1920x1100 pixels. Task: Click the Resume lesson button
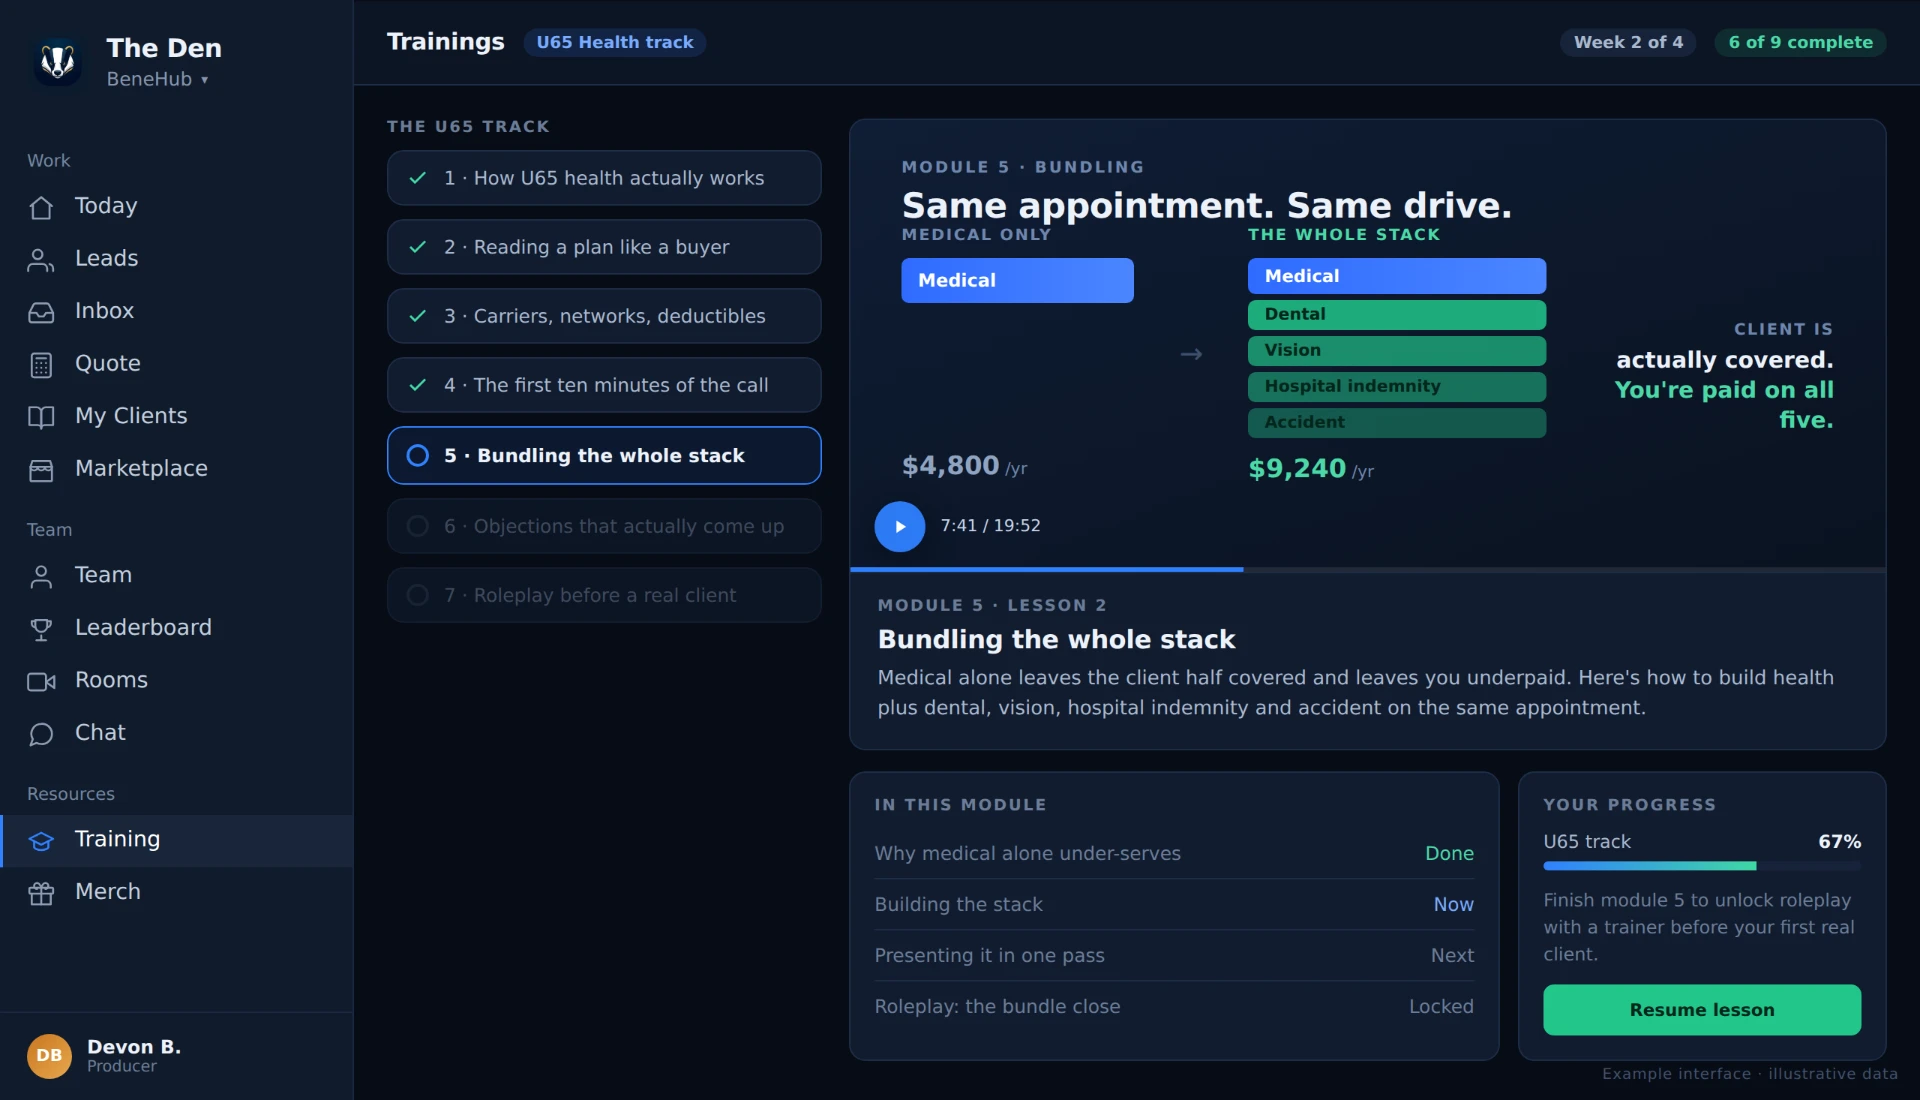pos(1702,1010)
